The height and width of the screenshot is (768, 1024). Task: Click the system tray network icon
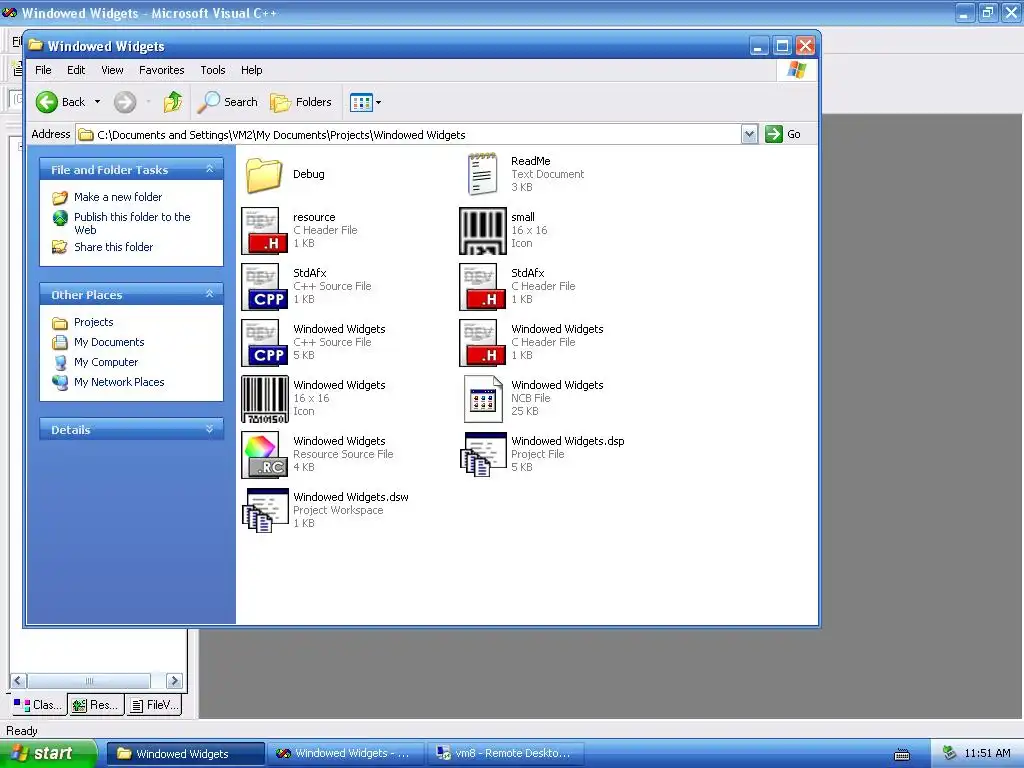(x=949, y=754)
